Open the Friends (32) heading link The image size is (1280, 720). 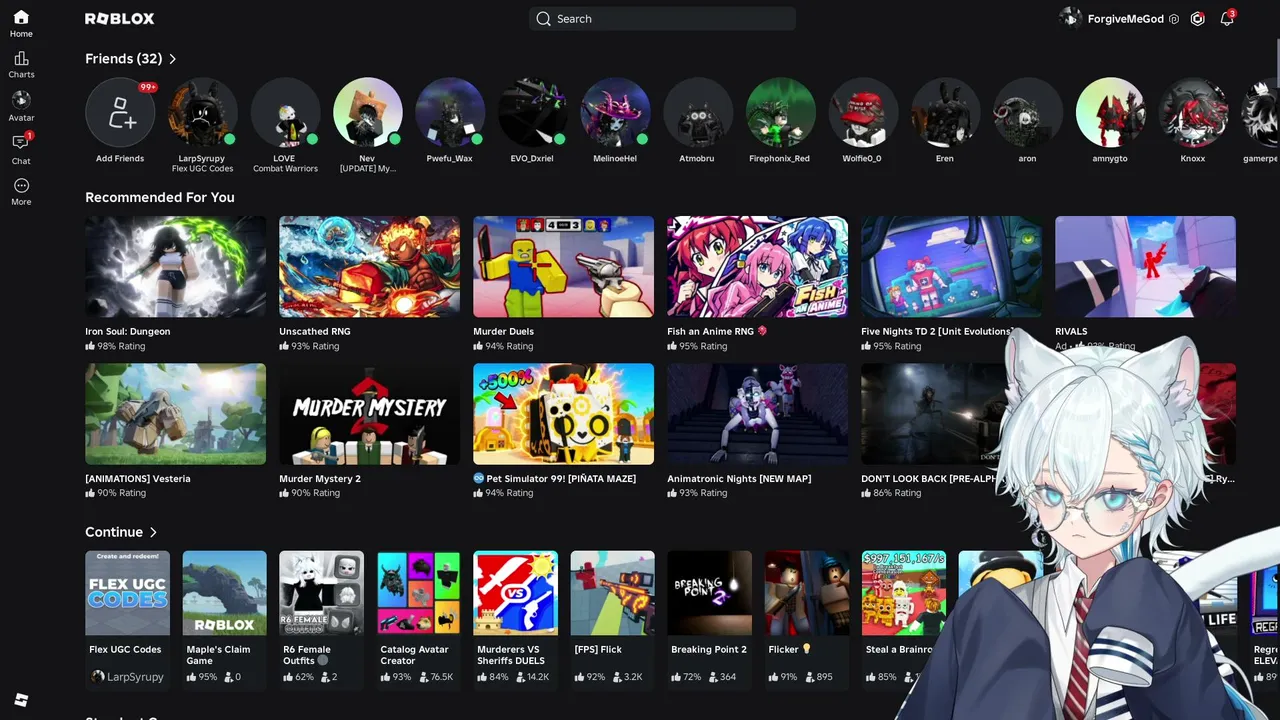click(123, 59)
